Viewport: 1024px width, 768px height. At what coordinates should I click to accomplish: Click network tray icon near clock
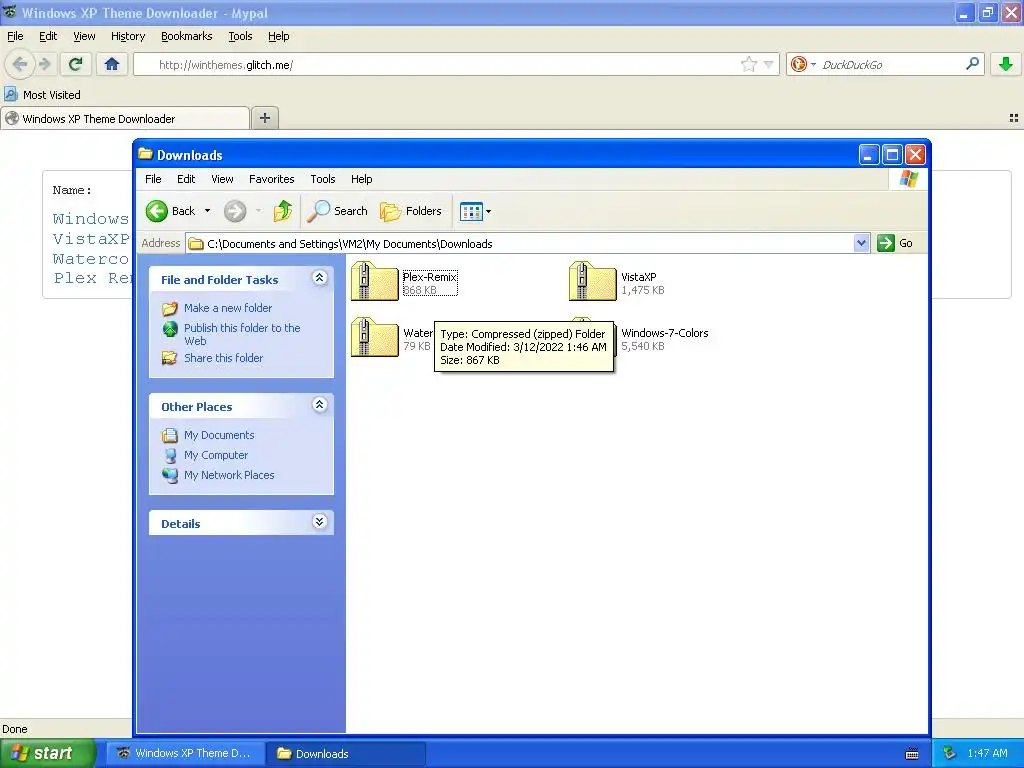[x=950, y=753]
